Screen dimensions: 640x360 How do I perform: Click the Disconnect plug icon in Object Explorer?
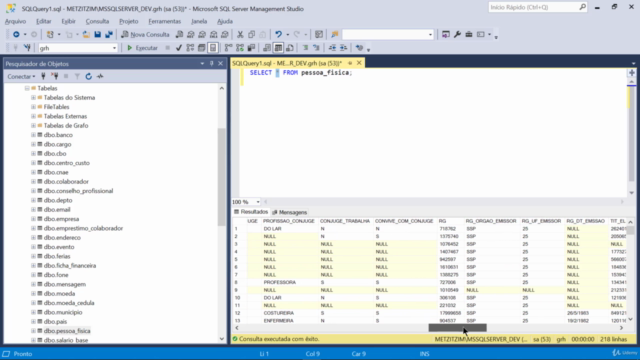[x=54, y=76]
